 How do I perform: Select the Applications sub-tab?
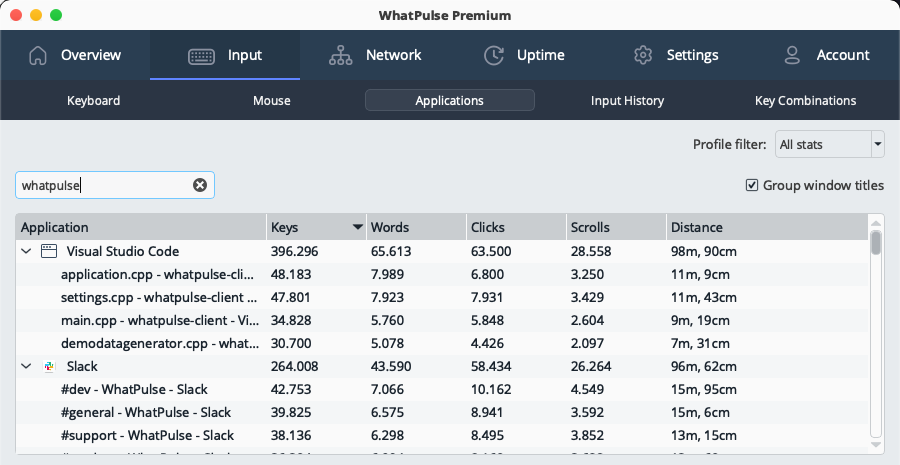pyautogui.click(x=449, y=100)
